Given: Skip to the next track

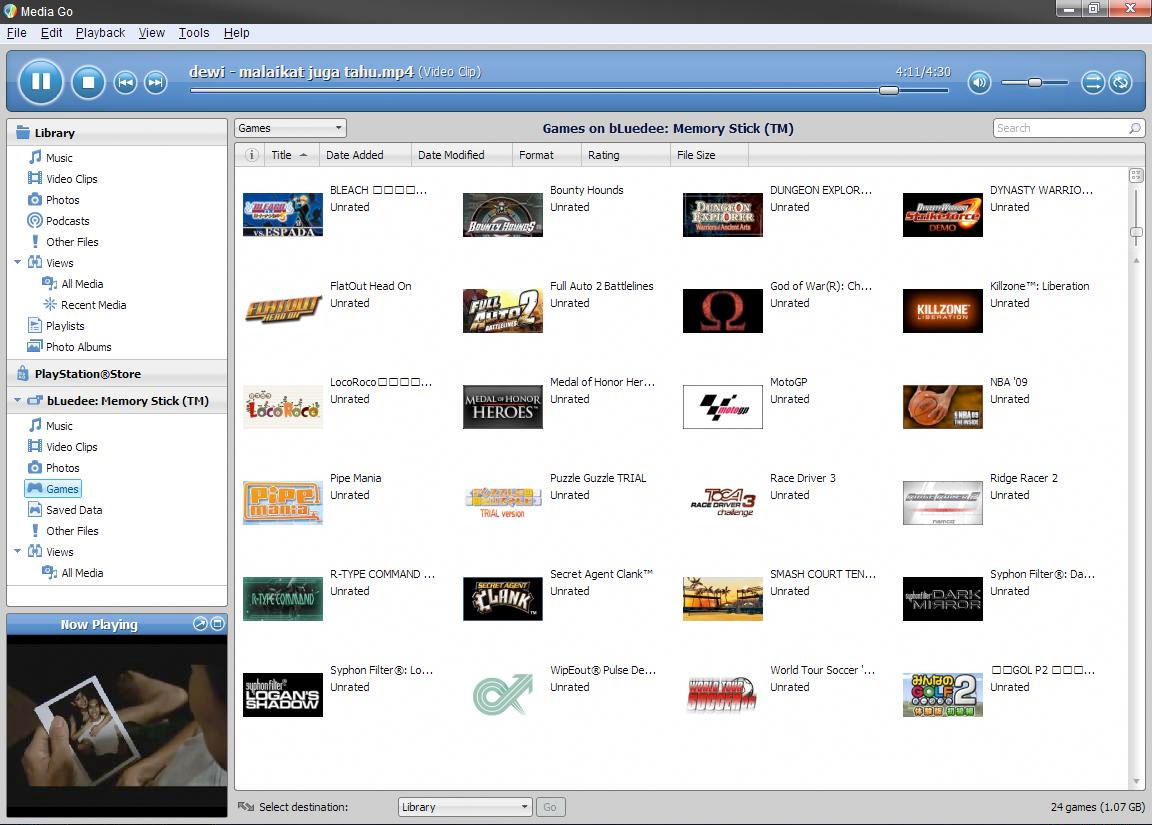Looking at the screenshot, I should tap(155, 82).
